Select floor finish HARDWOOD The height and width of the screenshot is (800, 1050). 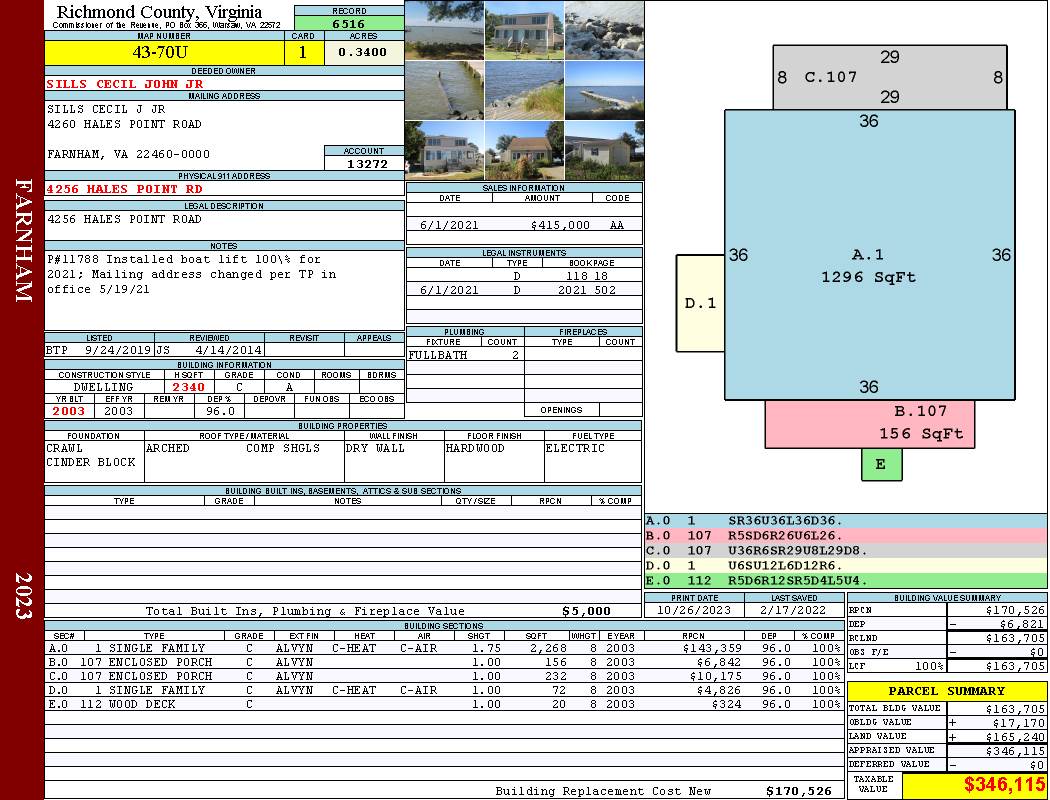pyautogui.click(x=475, y=448)
